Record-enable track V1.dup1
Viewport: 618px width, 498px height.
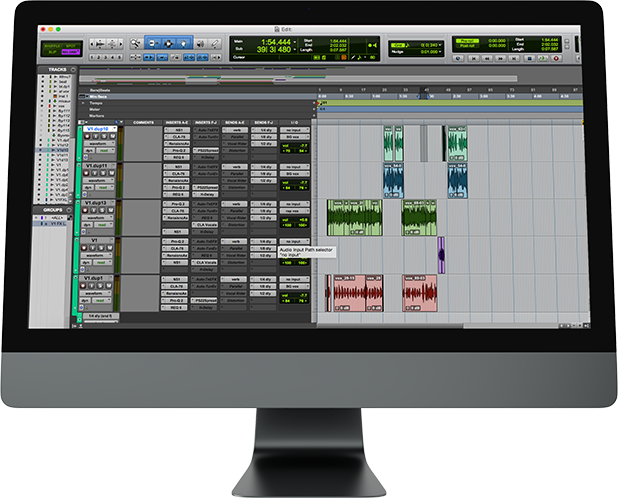point(84,286)
